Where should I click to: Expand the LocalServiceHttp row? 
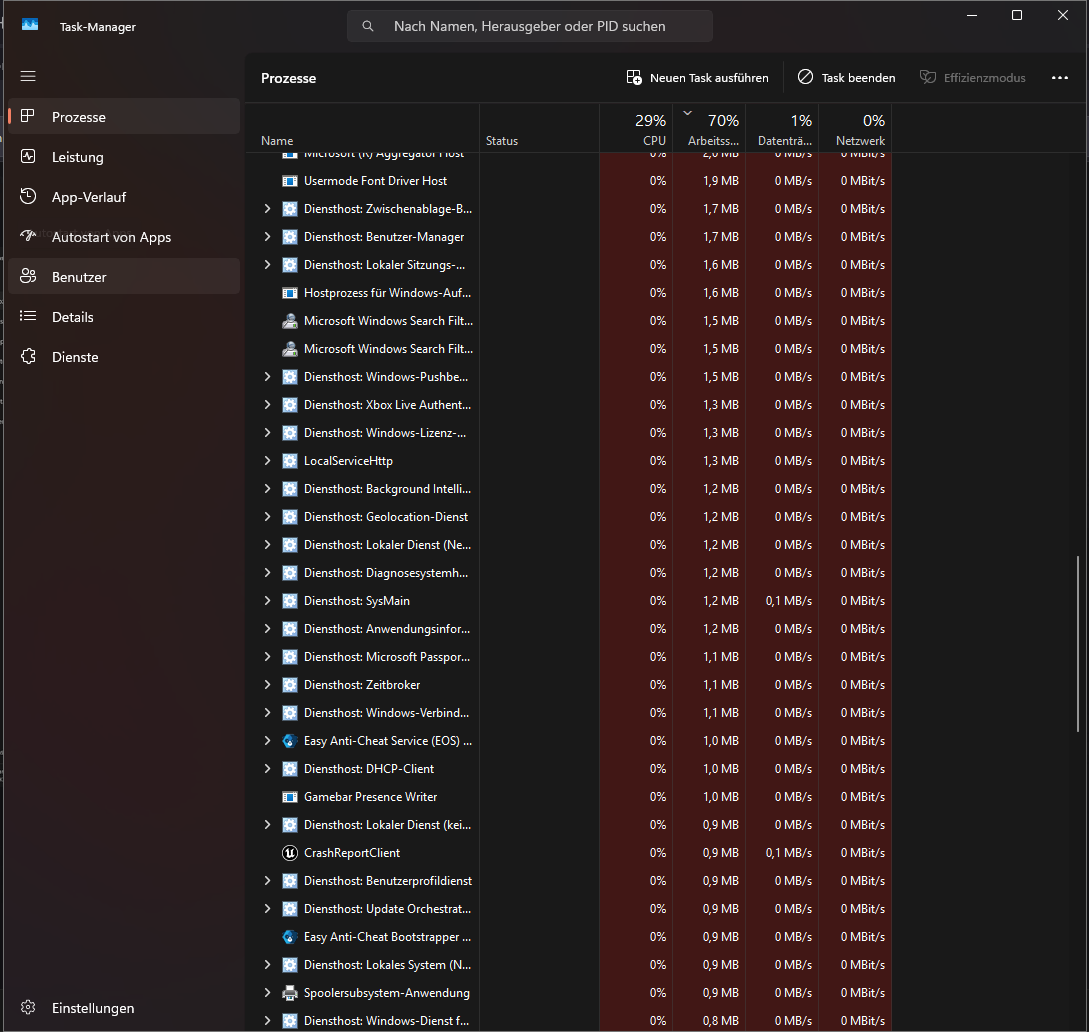coord(267,460)
